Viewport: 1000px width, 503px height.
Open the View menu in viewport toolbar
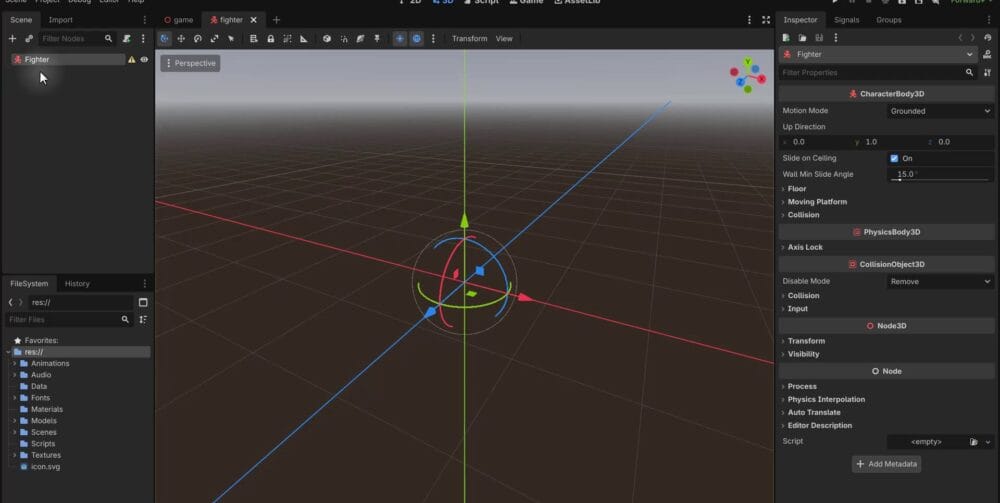point(504,39)
